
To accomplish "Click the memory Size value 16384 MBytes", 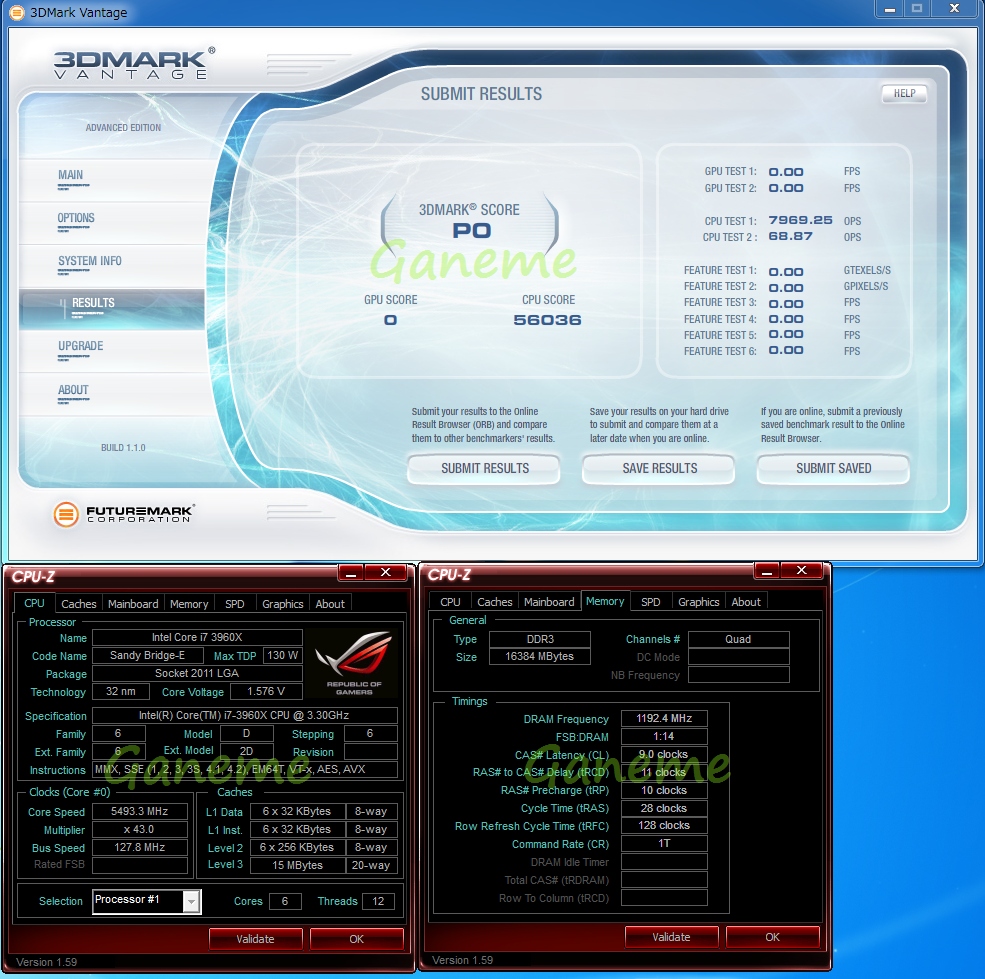I will pos(540,656).
